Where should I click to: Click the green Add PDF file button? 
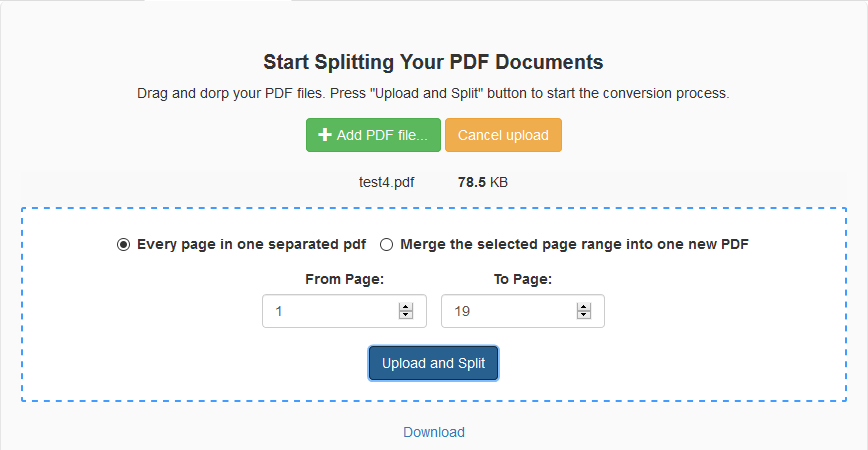[373, 135]
